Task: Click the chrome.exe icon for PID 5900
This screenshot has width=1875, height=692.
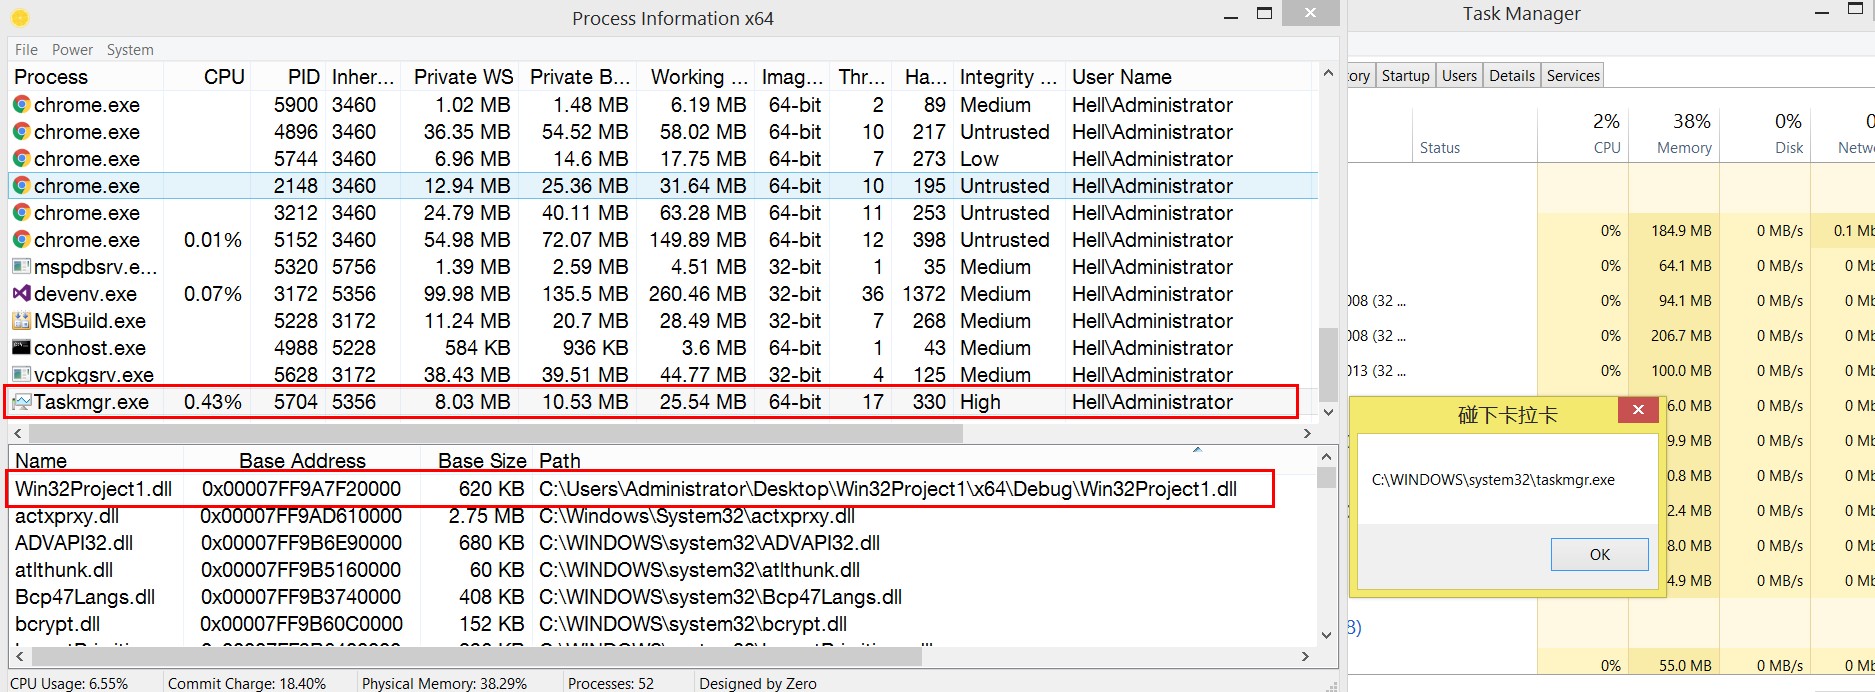Action: tap(21, 104)
